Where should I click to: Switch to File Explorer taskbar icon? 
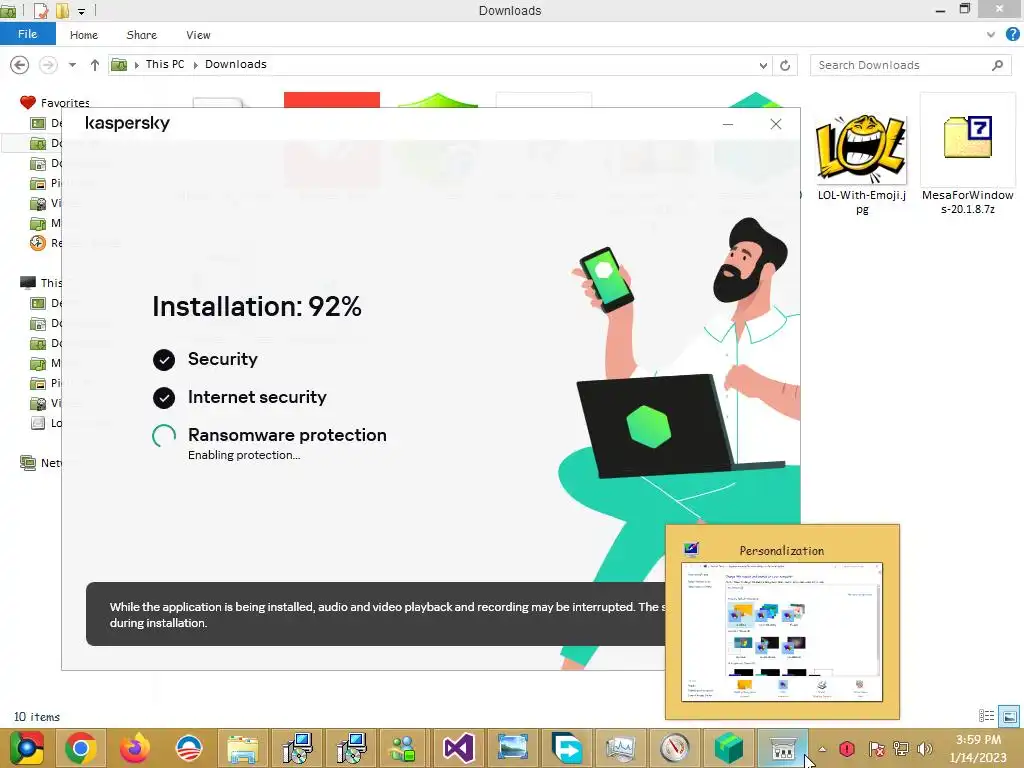click(x=243, y=748)
